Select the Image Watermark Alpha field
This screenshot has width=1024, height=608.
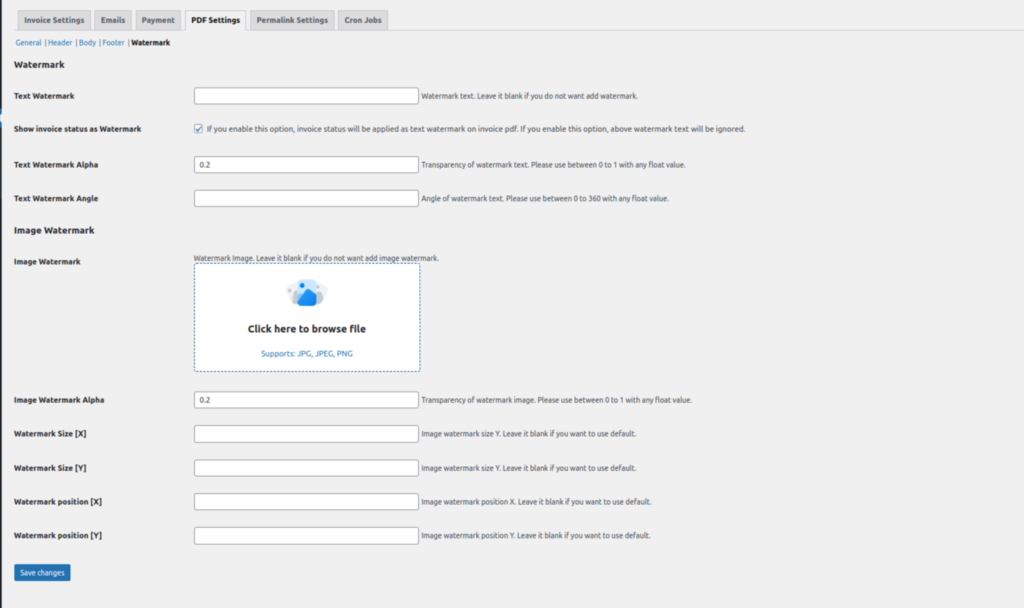(307, 399)
